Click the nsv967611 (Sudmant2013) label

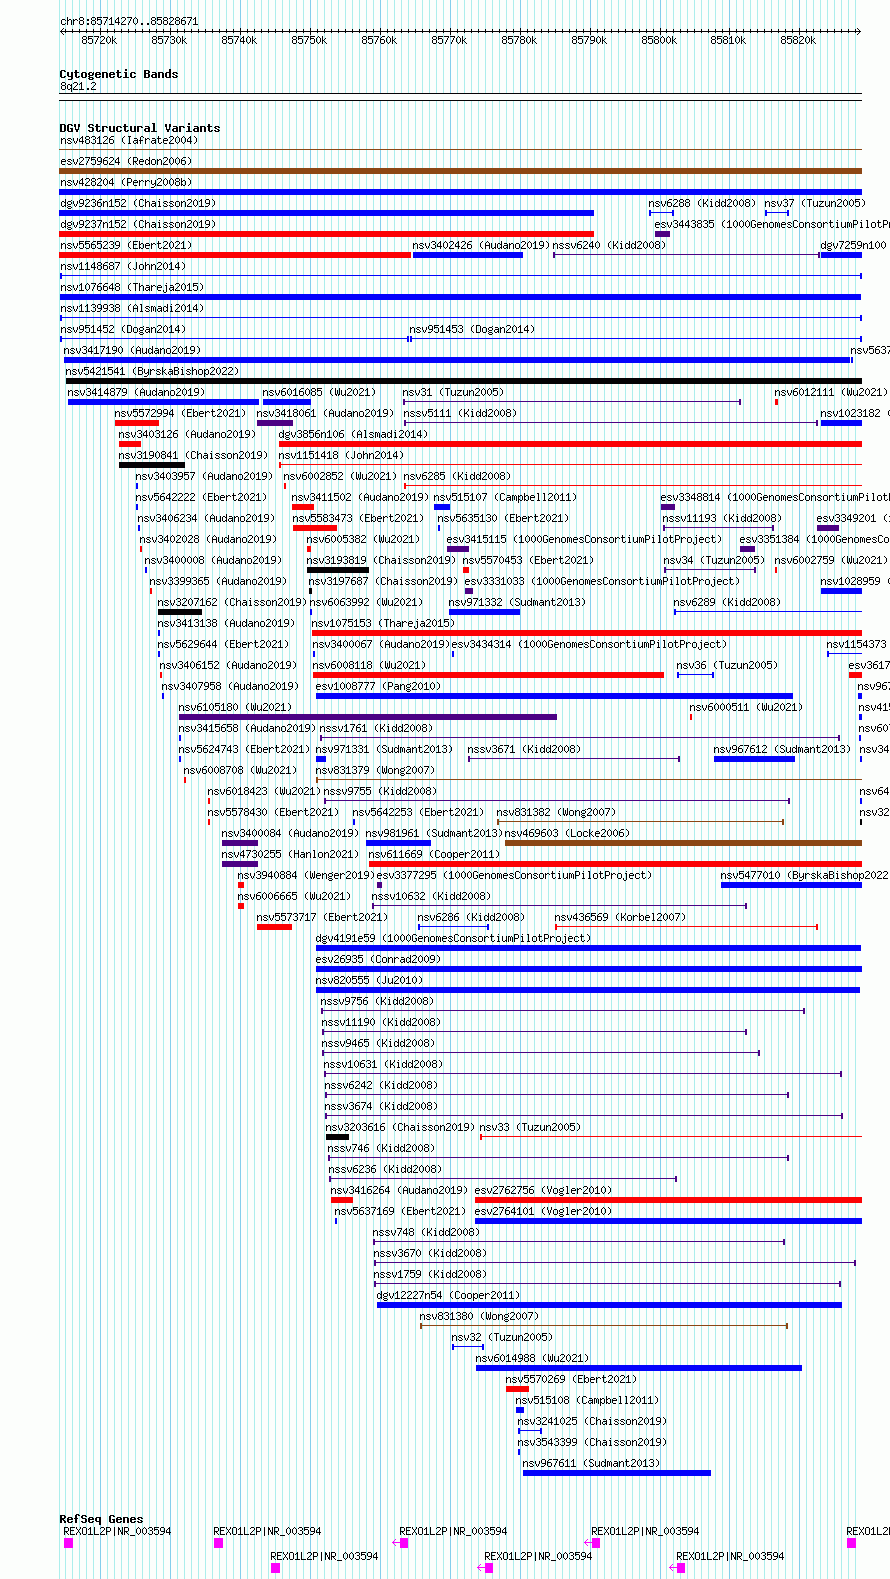coord(592,1463)
